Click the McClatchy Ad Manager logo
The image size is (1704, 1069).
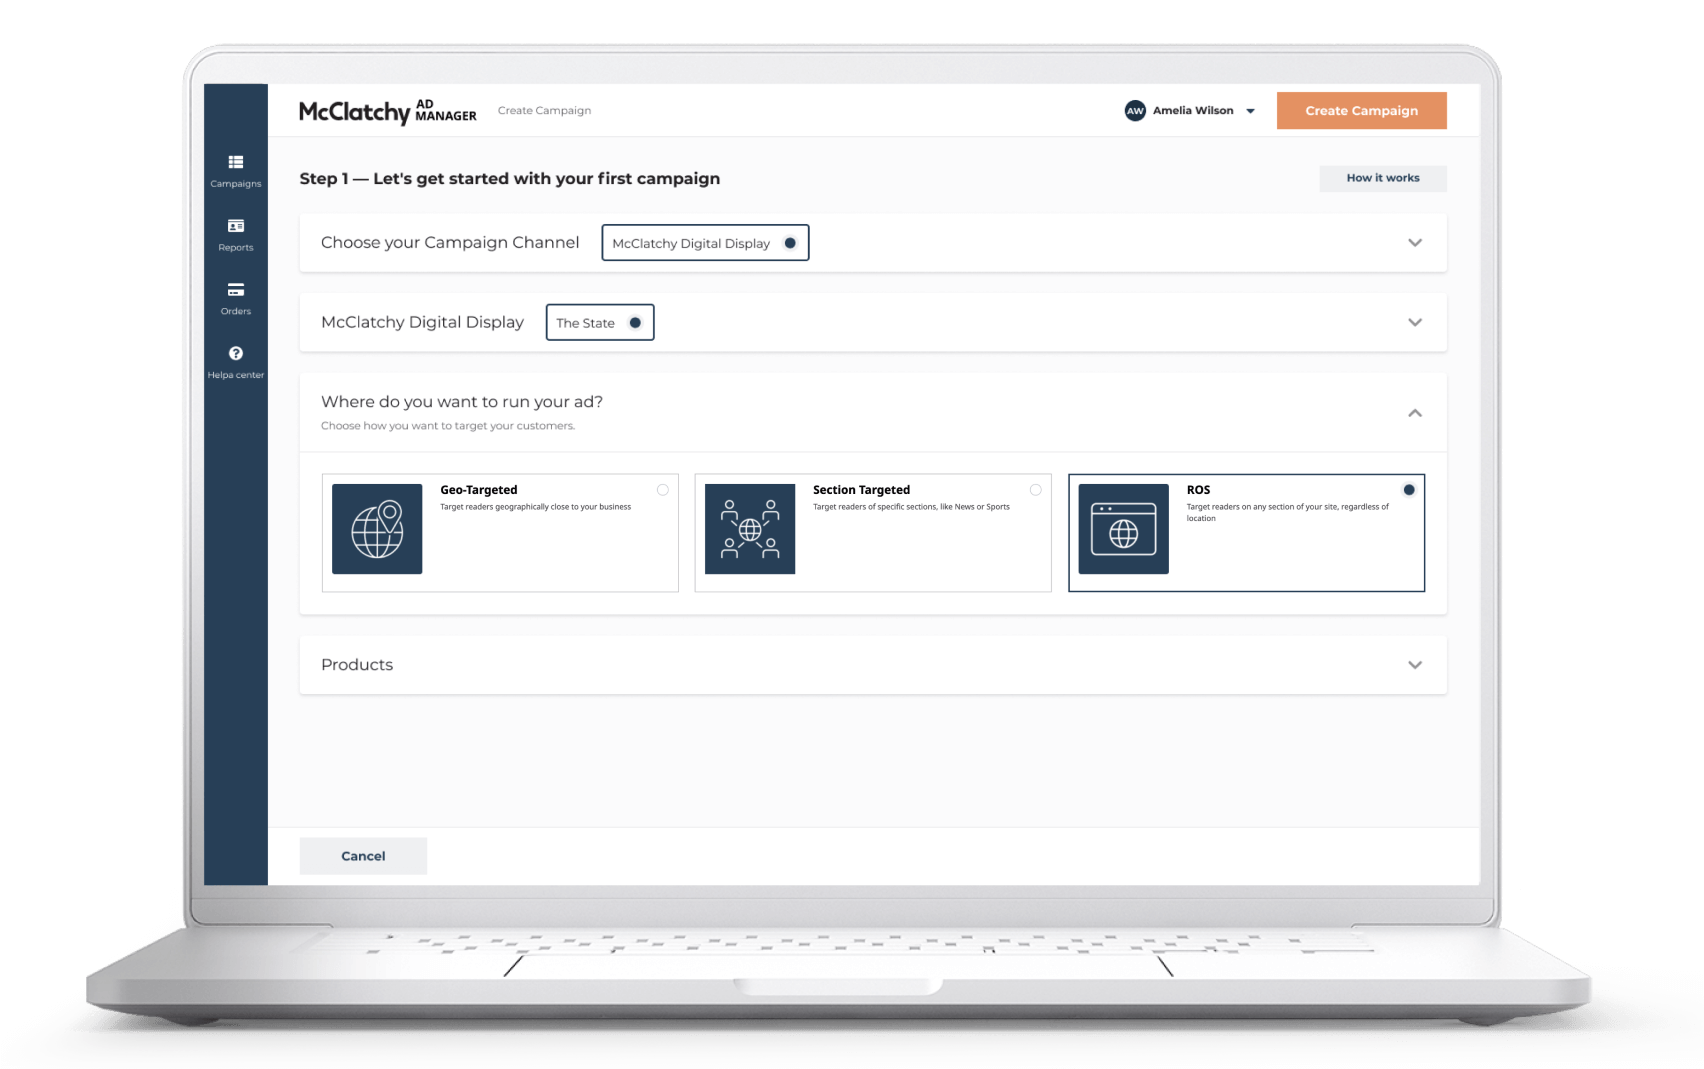[x=388, y=111]
